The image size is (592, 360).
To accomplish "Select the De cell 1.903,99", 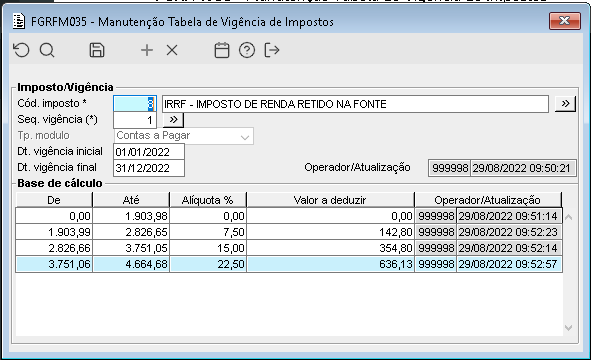I will 54,232.
